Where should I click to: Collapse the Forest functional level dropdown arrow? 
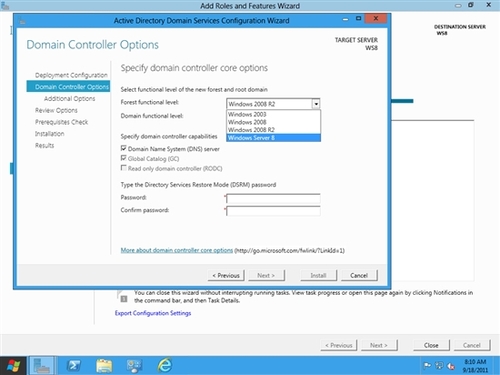click(x=316, y=104)
